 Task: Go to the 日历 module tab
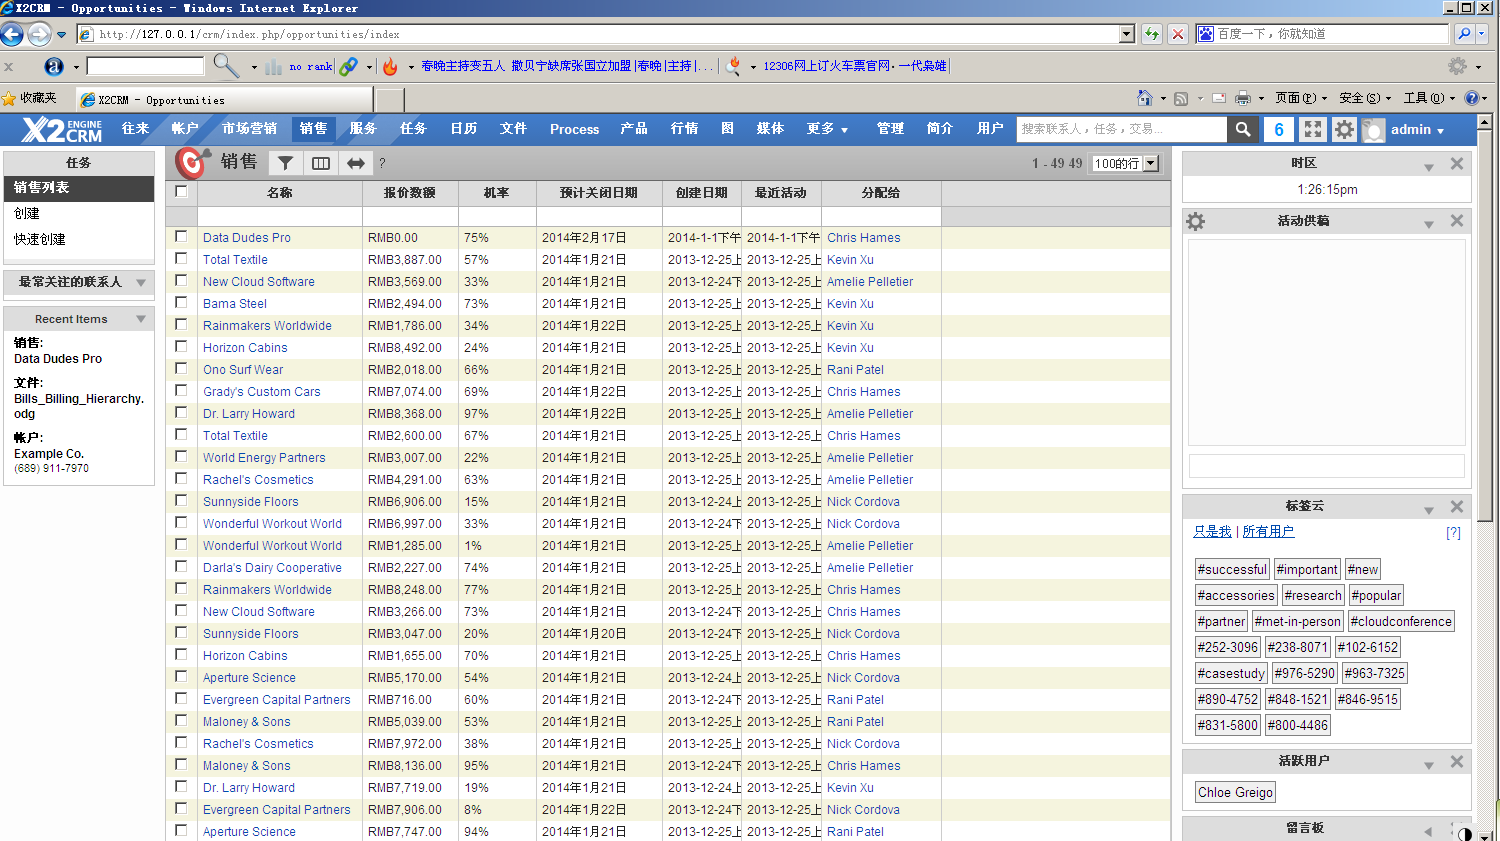point(464,129)
